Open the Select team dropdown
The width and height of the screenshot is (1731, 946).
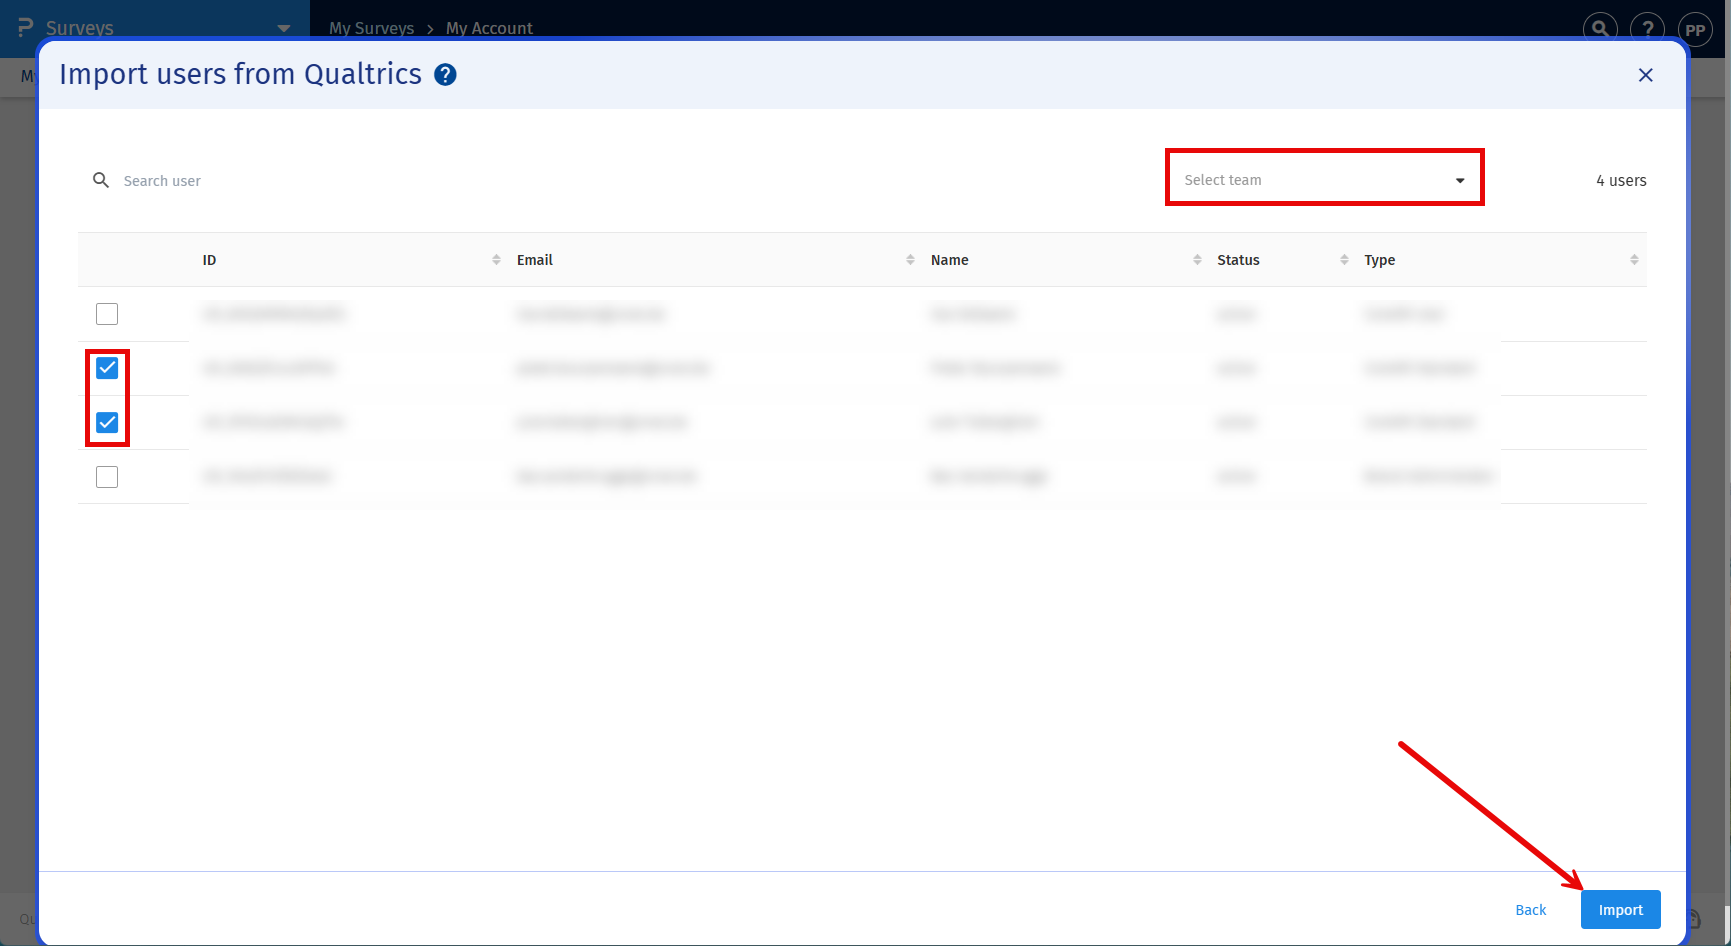1324,180
